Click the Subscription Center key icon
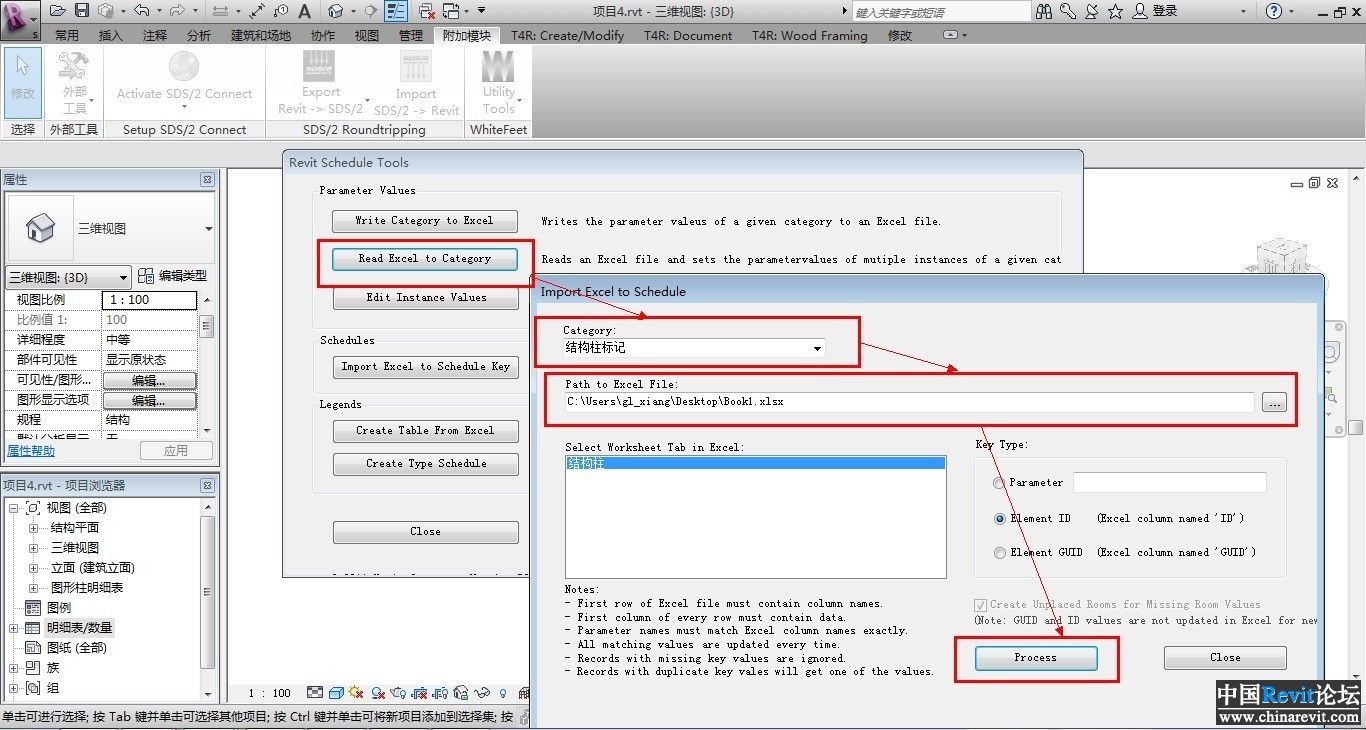1366x730 pixels. coord(1068,11)
